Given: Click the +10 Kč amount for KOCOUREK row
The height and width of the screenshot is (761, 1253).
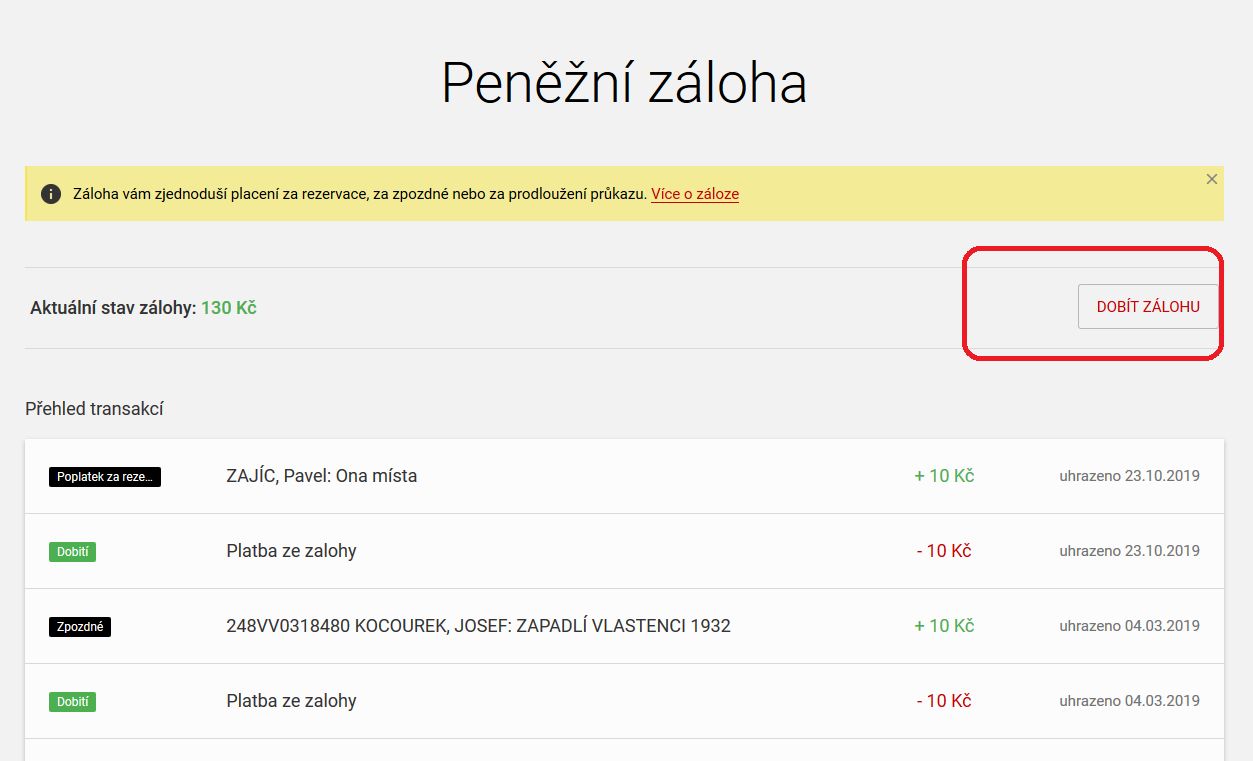Looking at the screenshot, I should [944, 626].
